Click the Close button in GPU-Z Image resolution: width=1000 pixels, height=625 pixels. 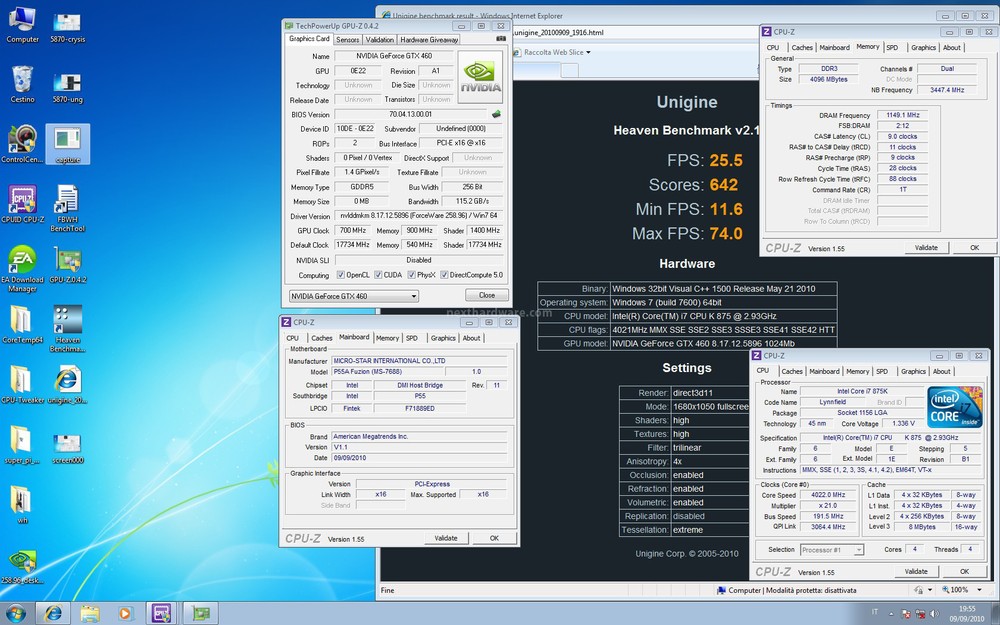coord(487,295)
